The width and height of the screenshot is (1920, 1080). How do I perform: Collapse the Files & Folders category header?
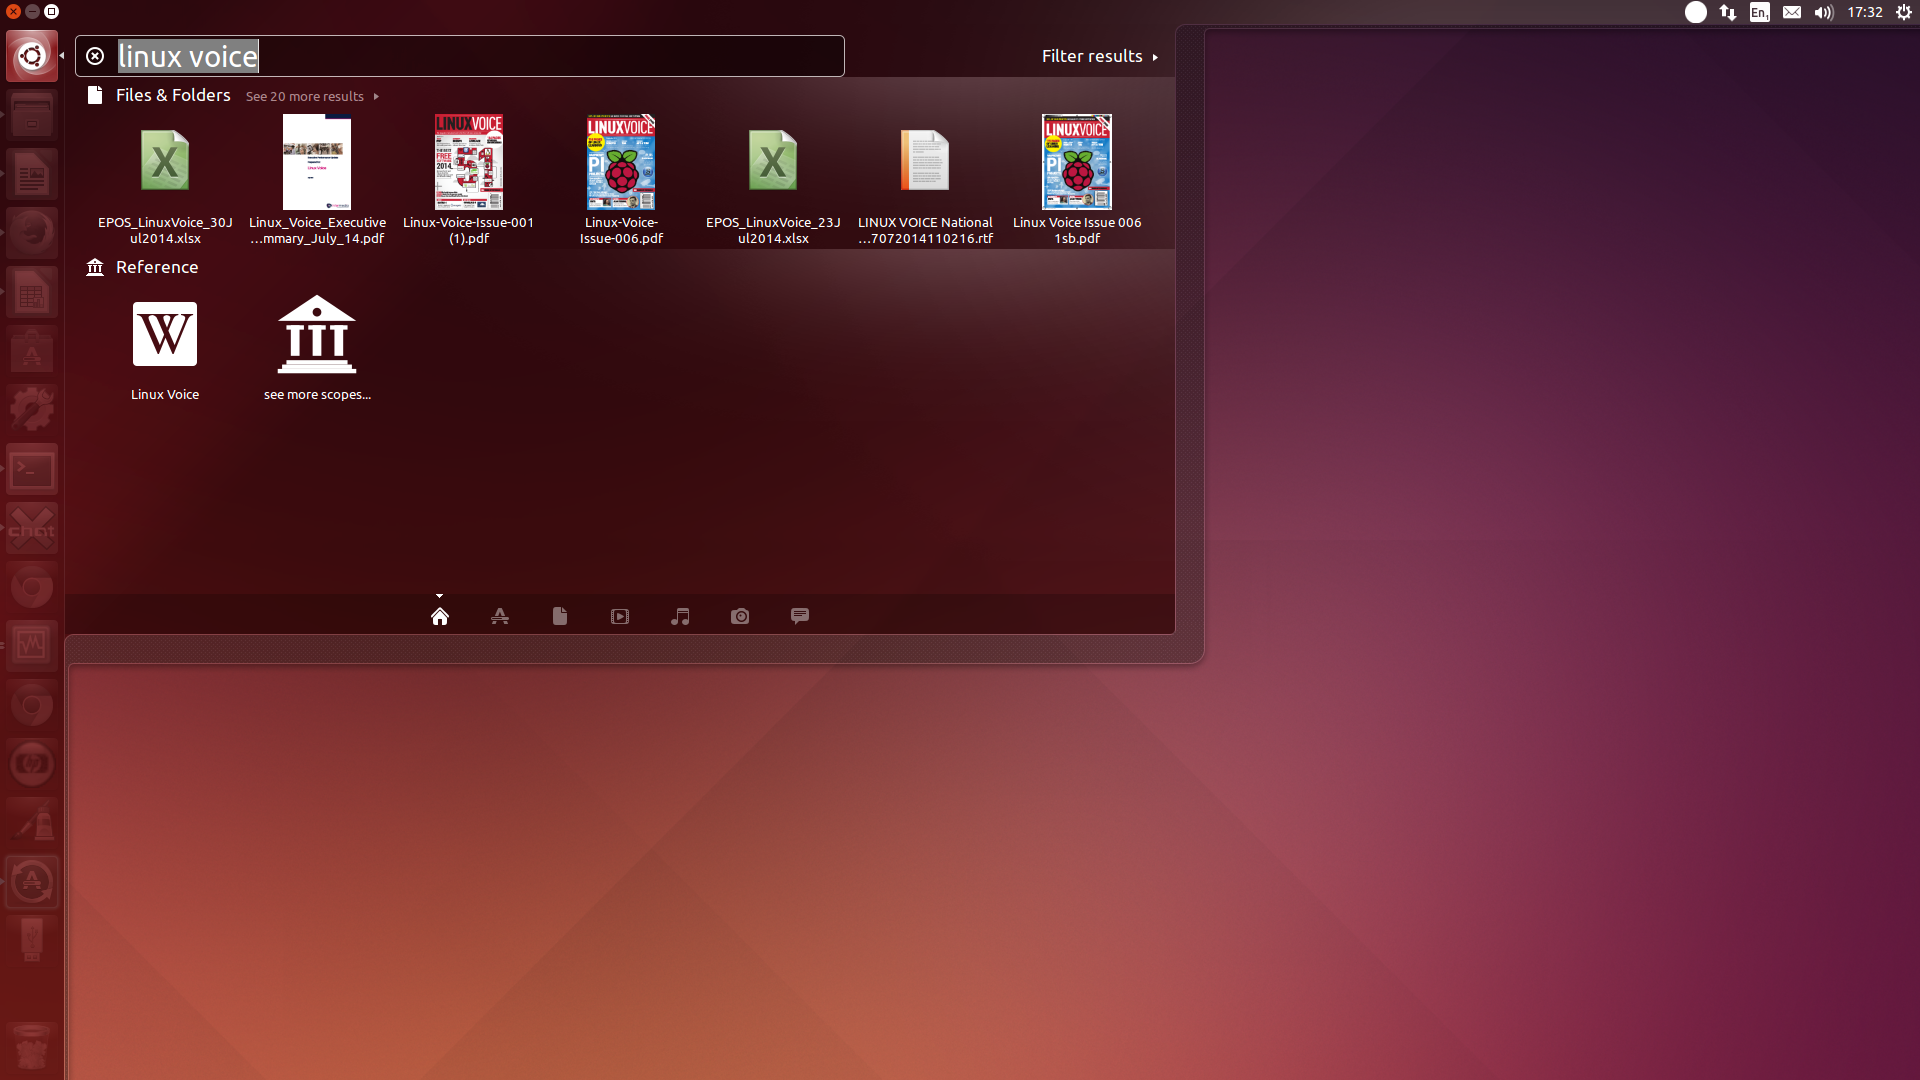click(172, 95)
